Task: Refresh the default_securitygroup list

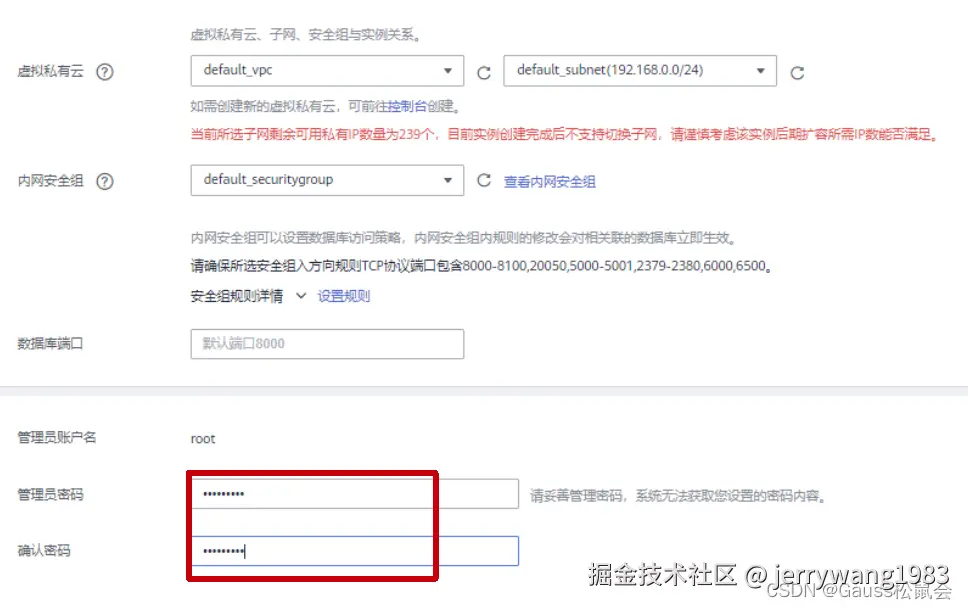Action: (x=484, y=181)
